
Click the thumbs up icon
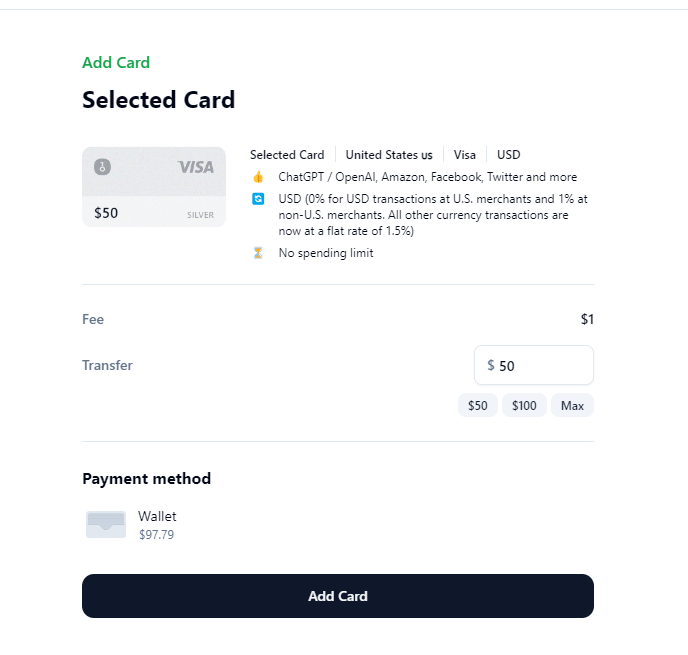(x=258, y=177)
